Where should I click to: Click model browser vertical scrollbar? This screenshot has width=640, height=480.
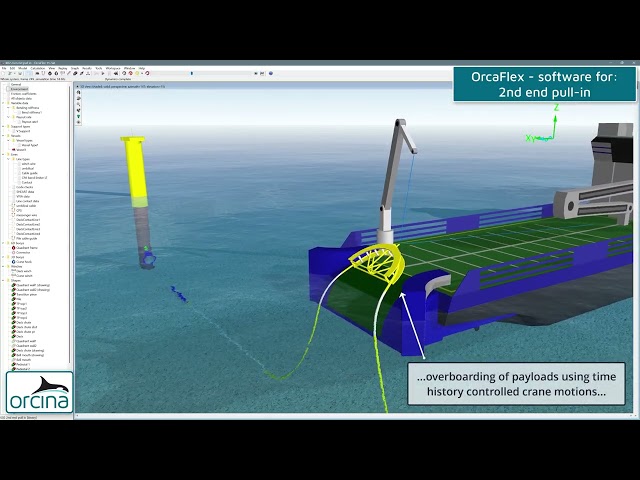click(x=71, y=225)
